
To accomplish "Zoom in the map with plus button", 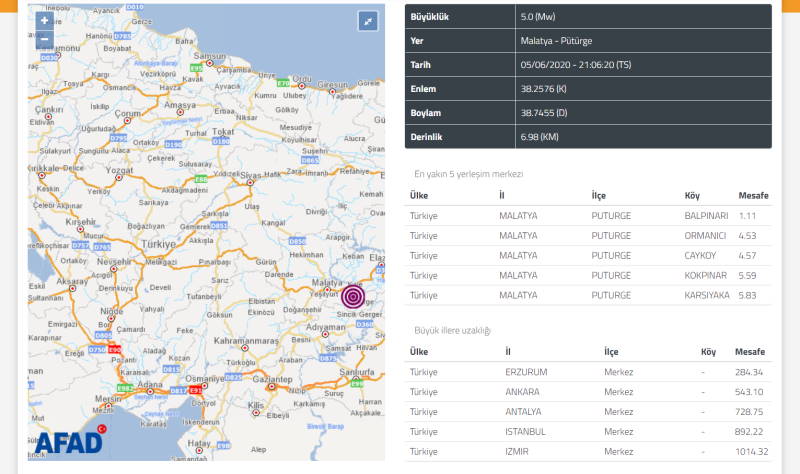I will pos(44,20).
